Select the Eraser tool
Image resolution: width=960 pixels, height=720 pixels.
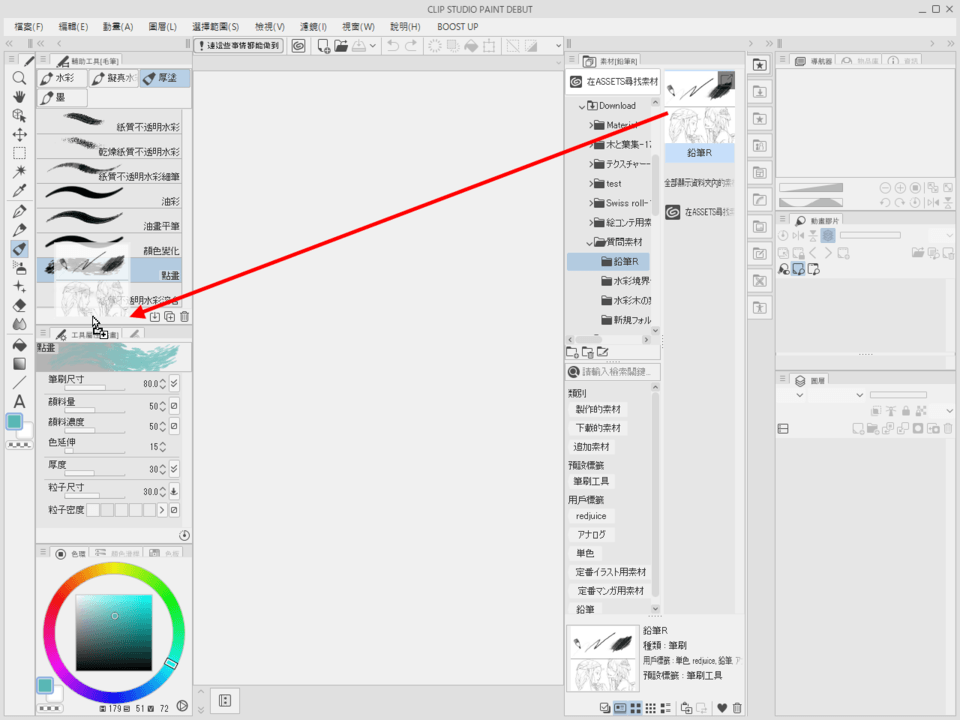click(19, 305)
